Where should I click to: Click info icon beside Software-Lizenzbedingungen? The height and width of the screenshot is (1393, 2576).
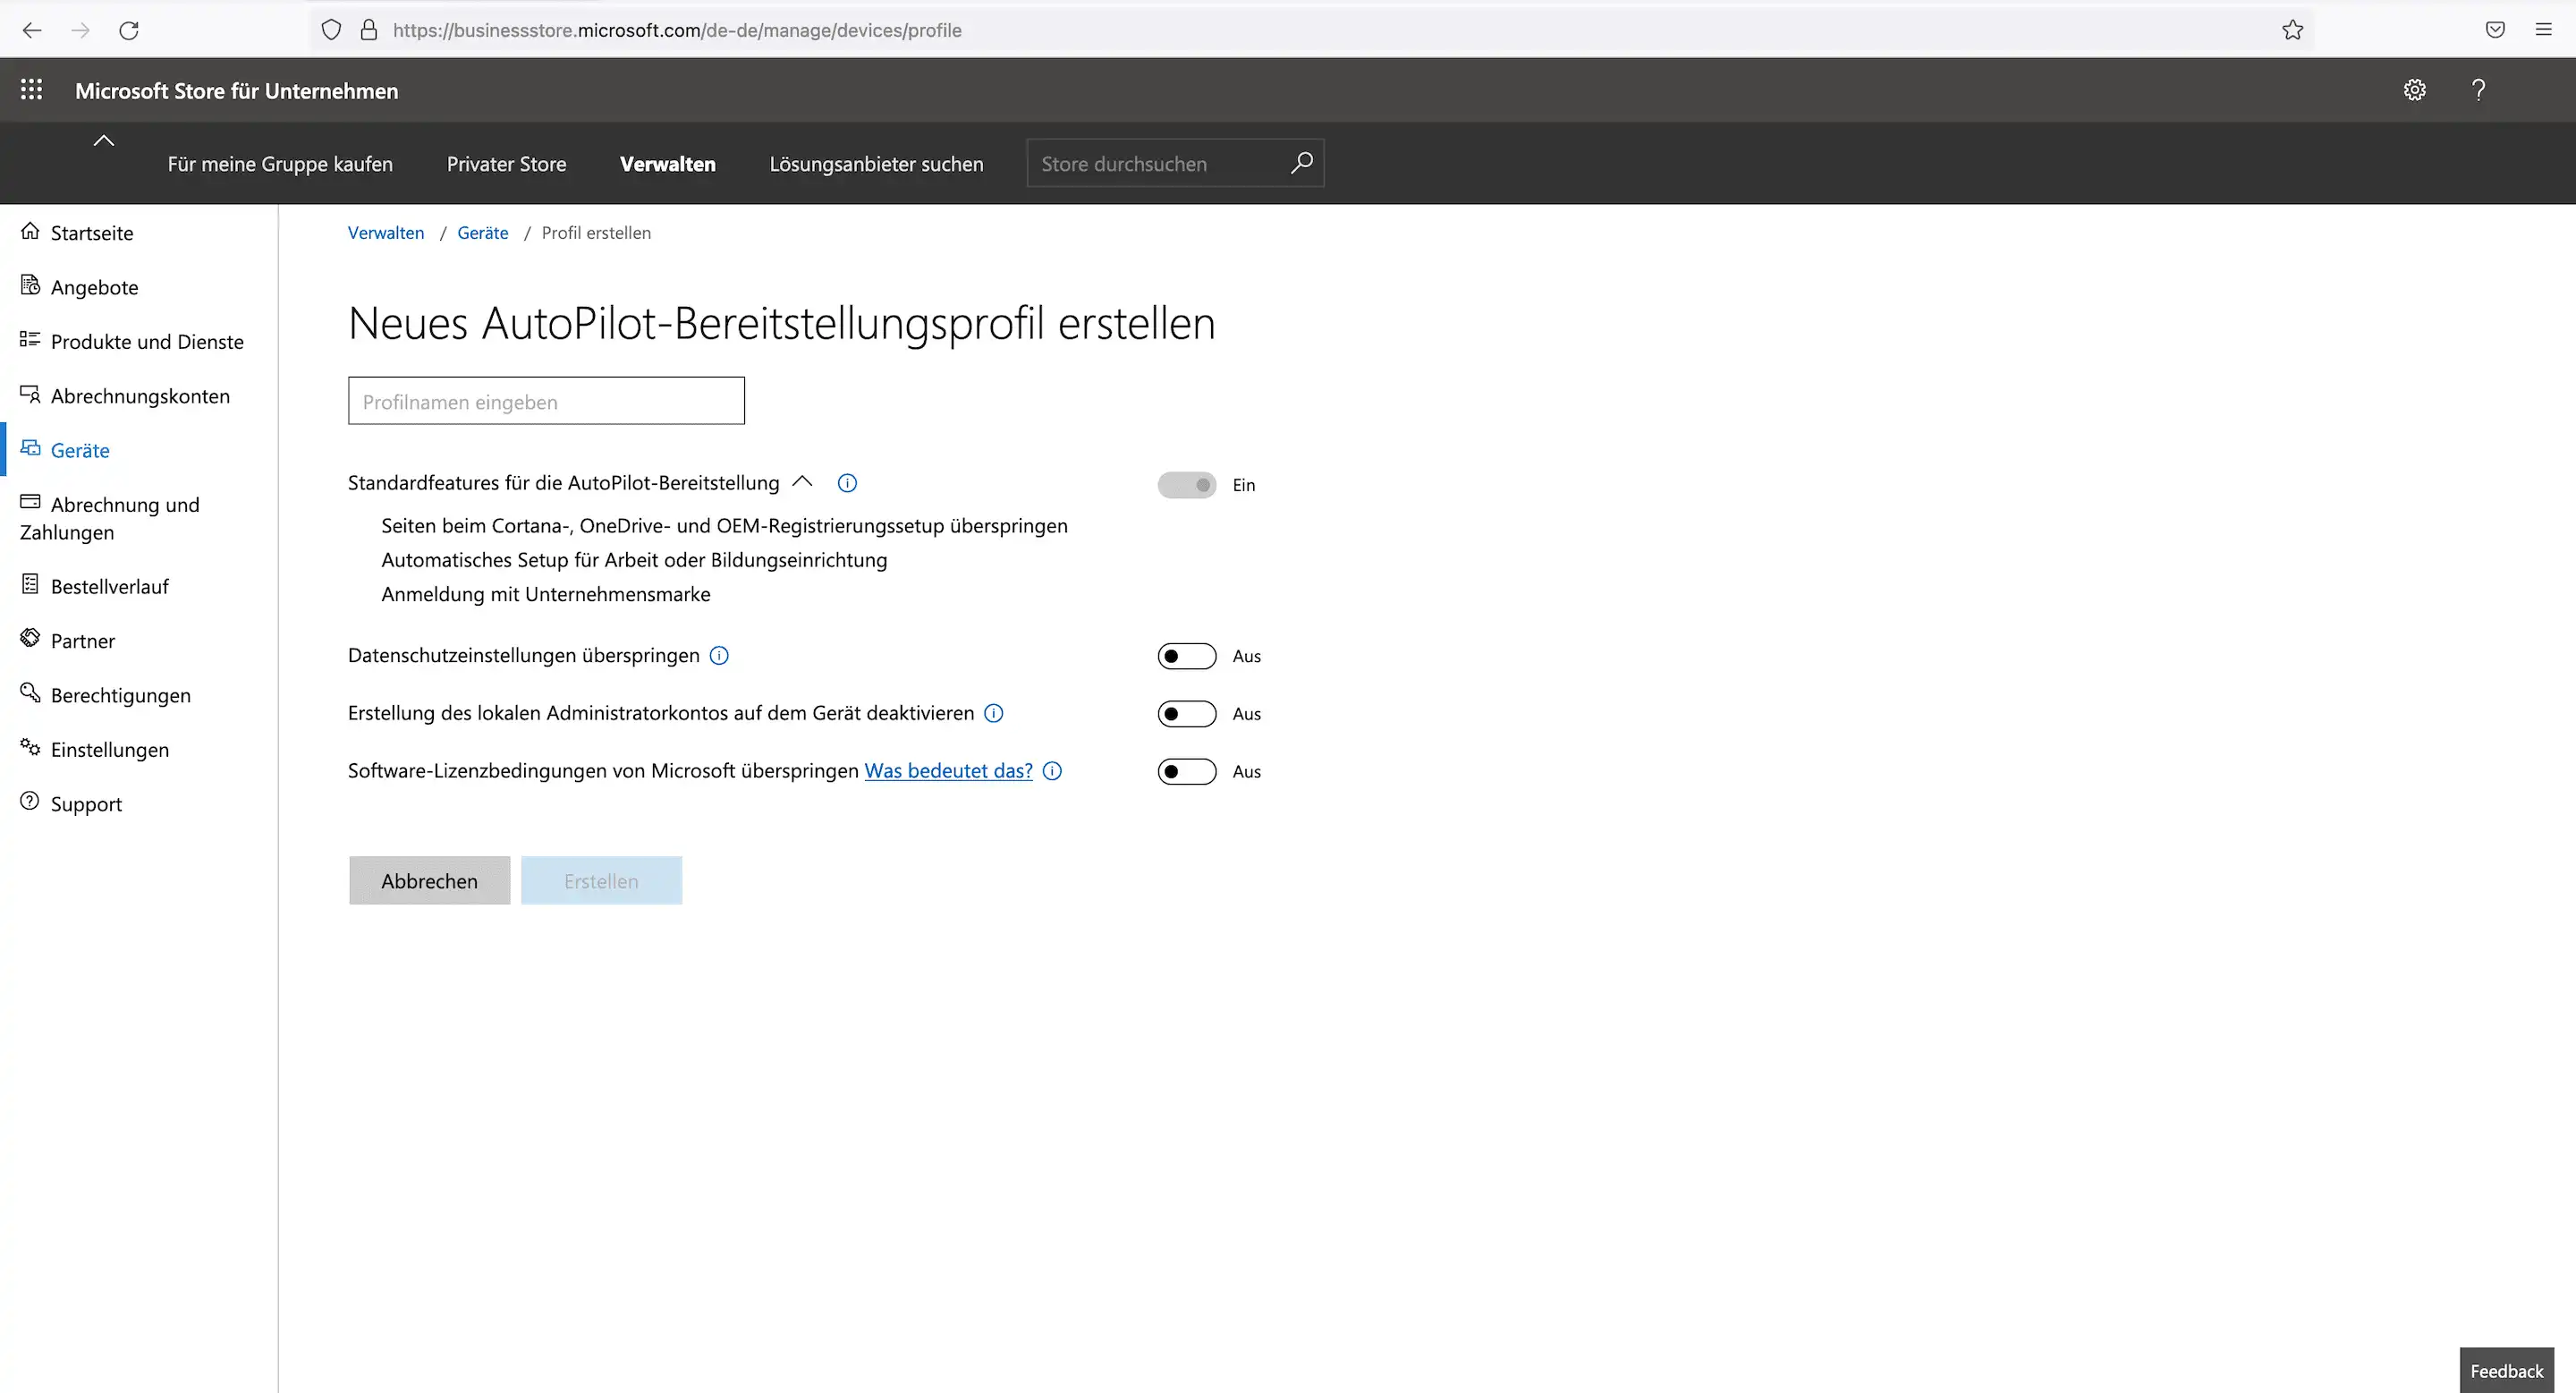(x=1052, y=771)
